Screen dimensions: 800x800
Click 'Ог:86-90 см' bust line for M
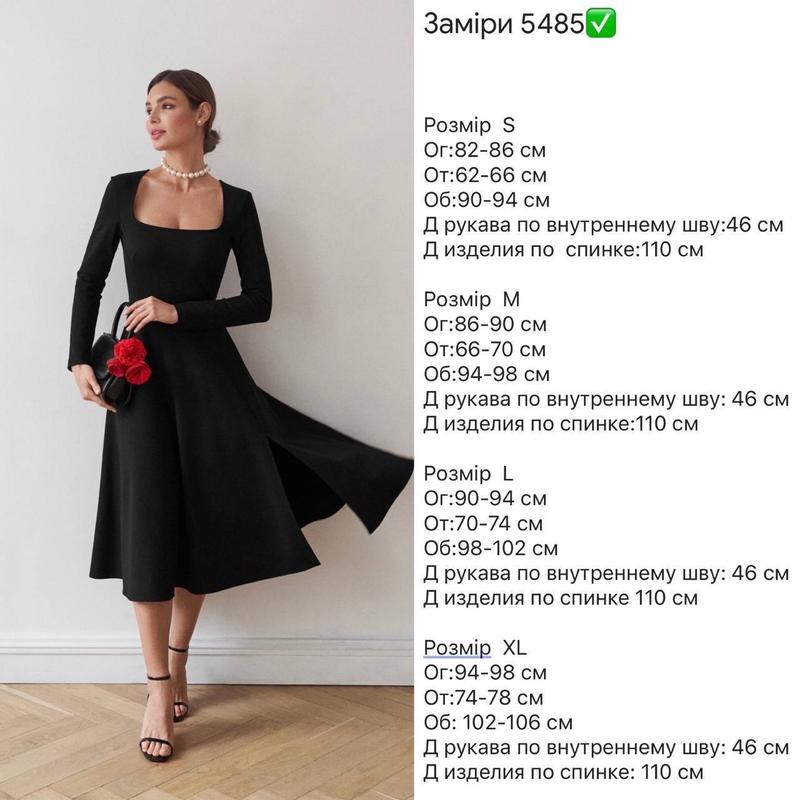coord(485,324)
